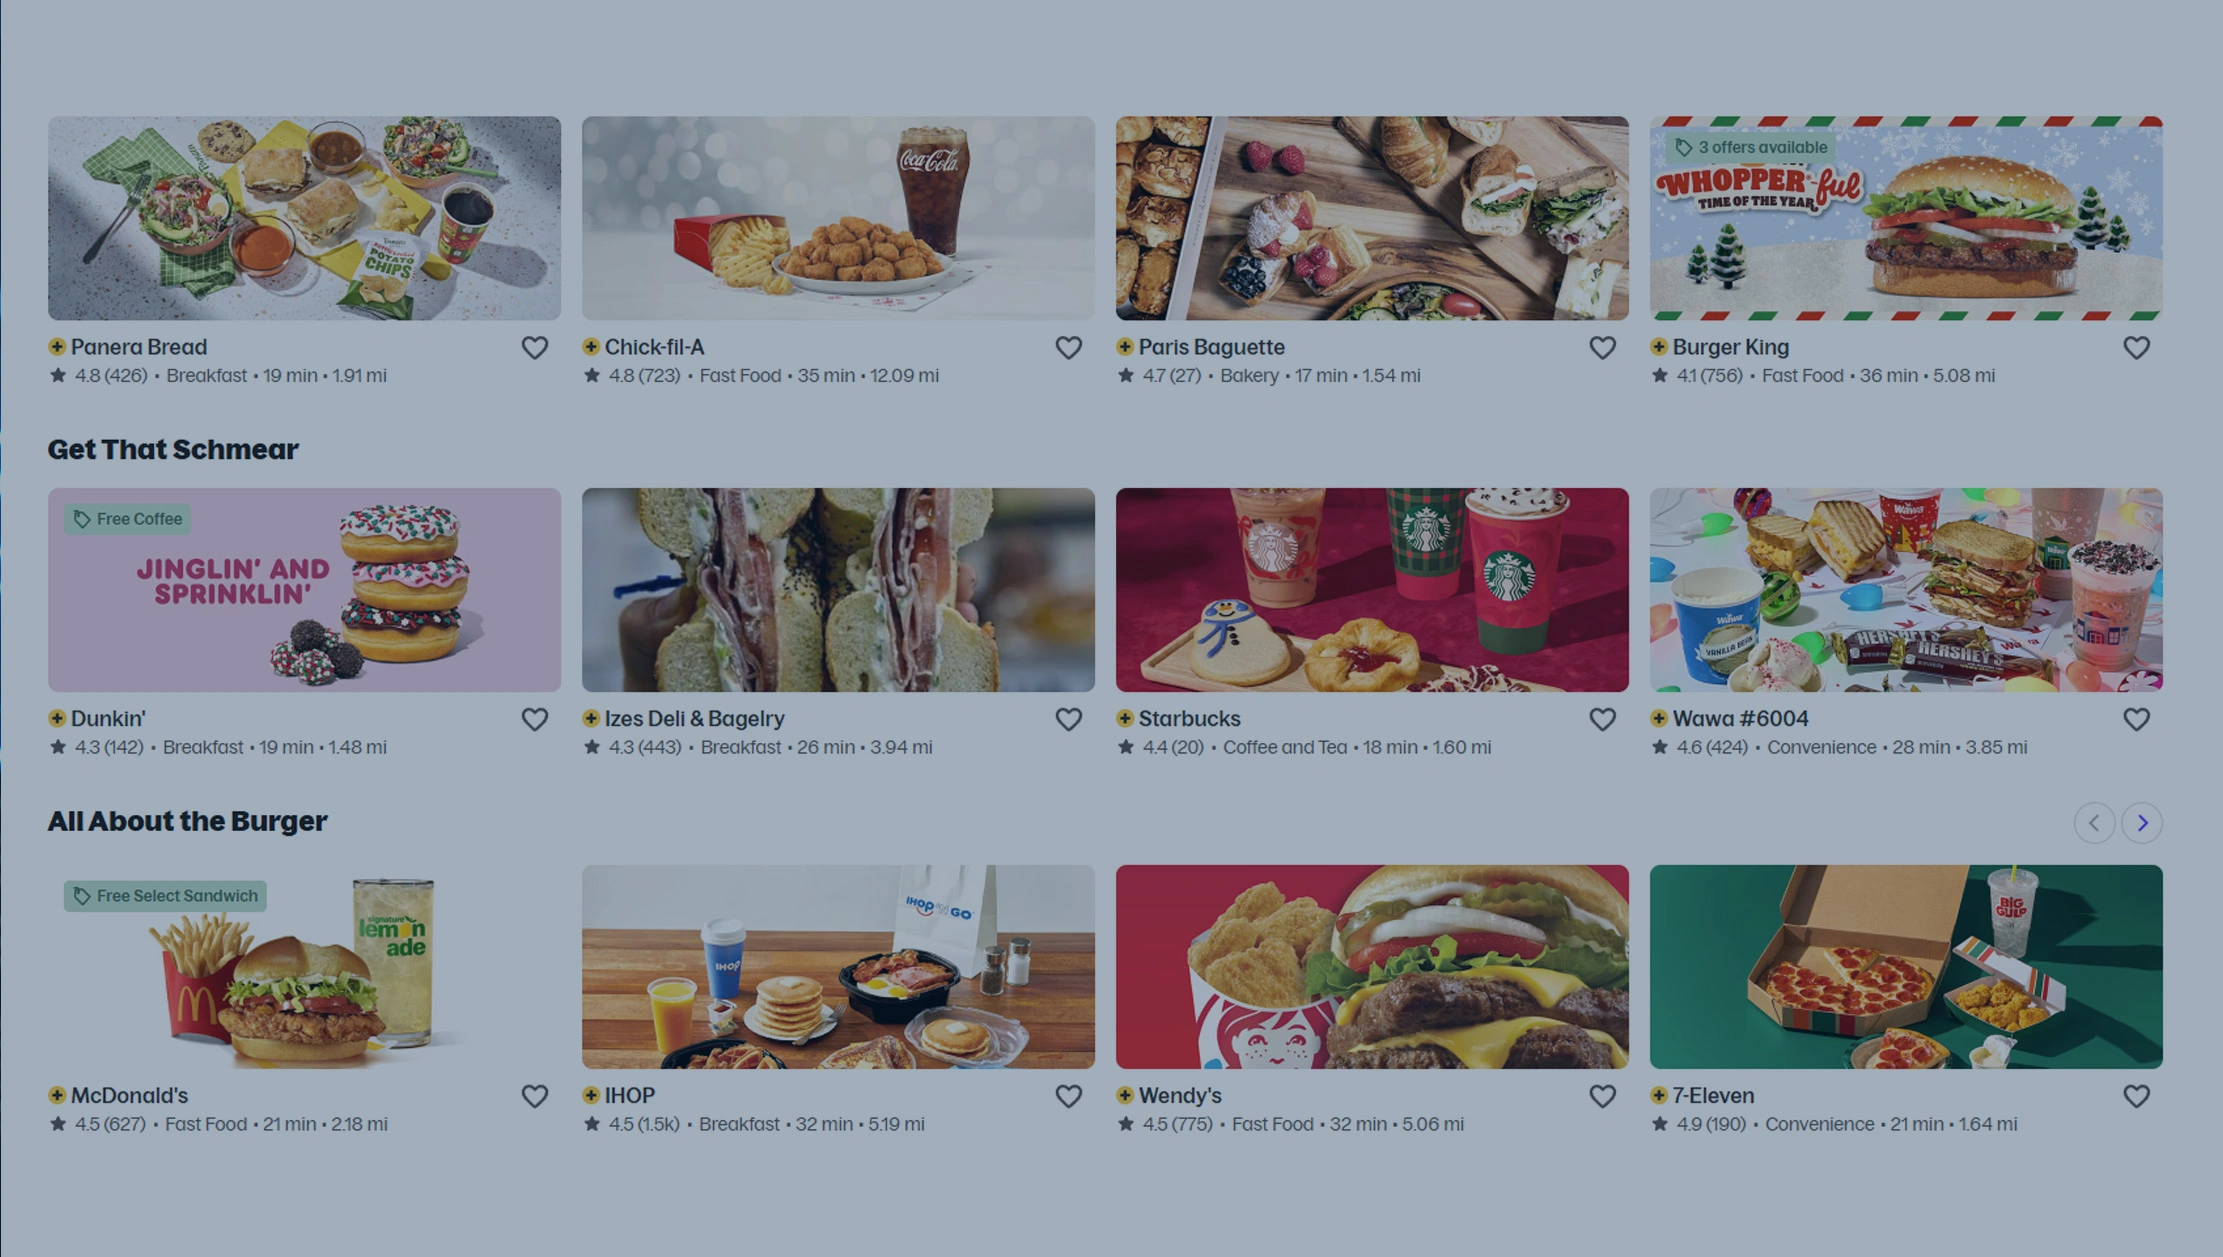Toggle the heart for Chick-fil-A

(x=1069, y=347)
